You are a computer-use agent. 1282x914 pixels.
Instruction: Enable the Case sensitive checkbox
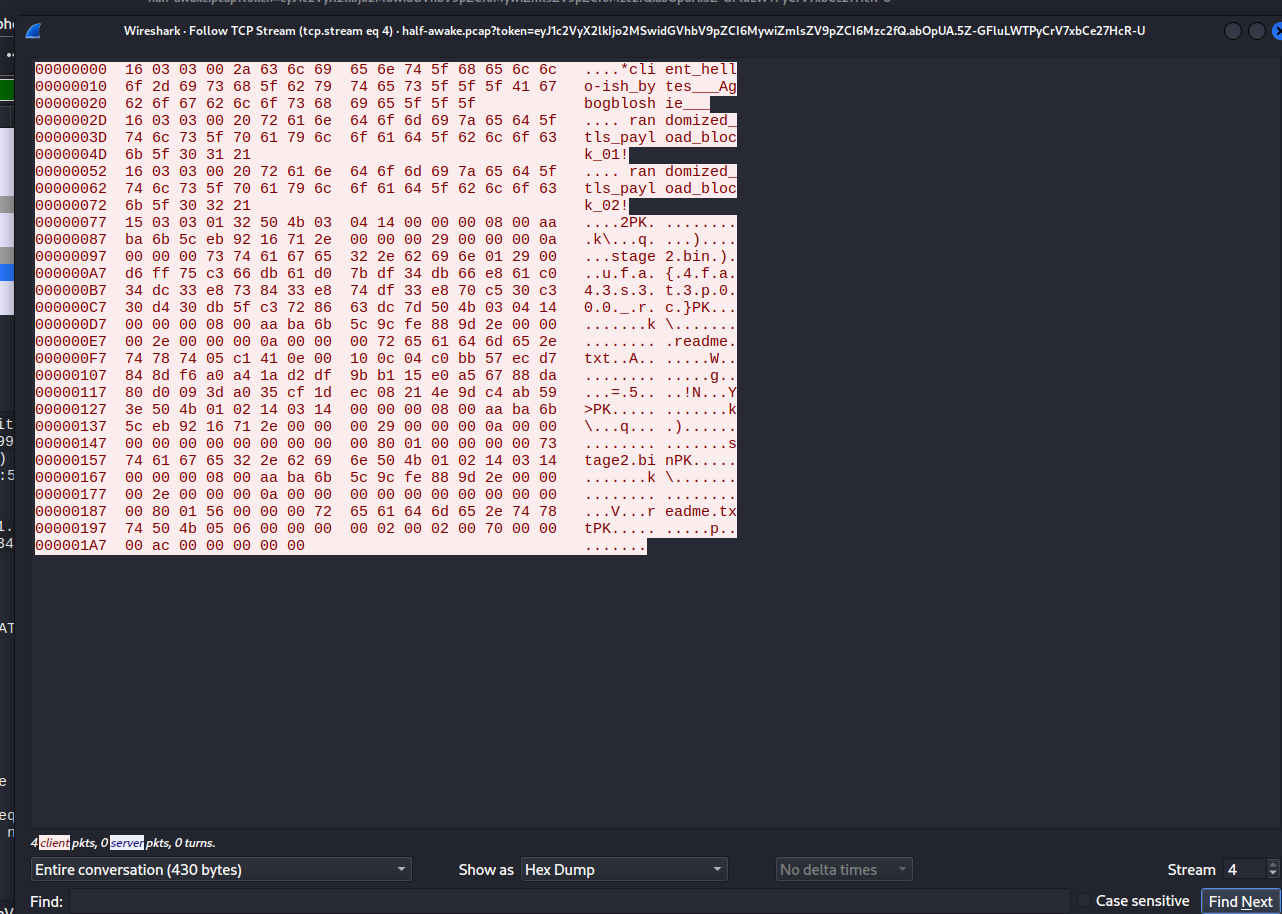pos(1083,901)
